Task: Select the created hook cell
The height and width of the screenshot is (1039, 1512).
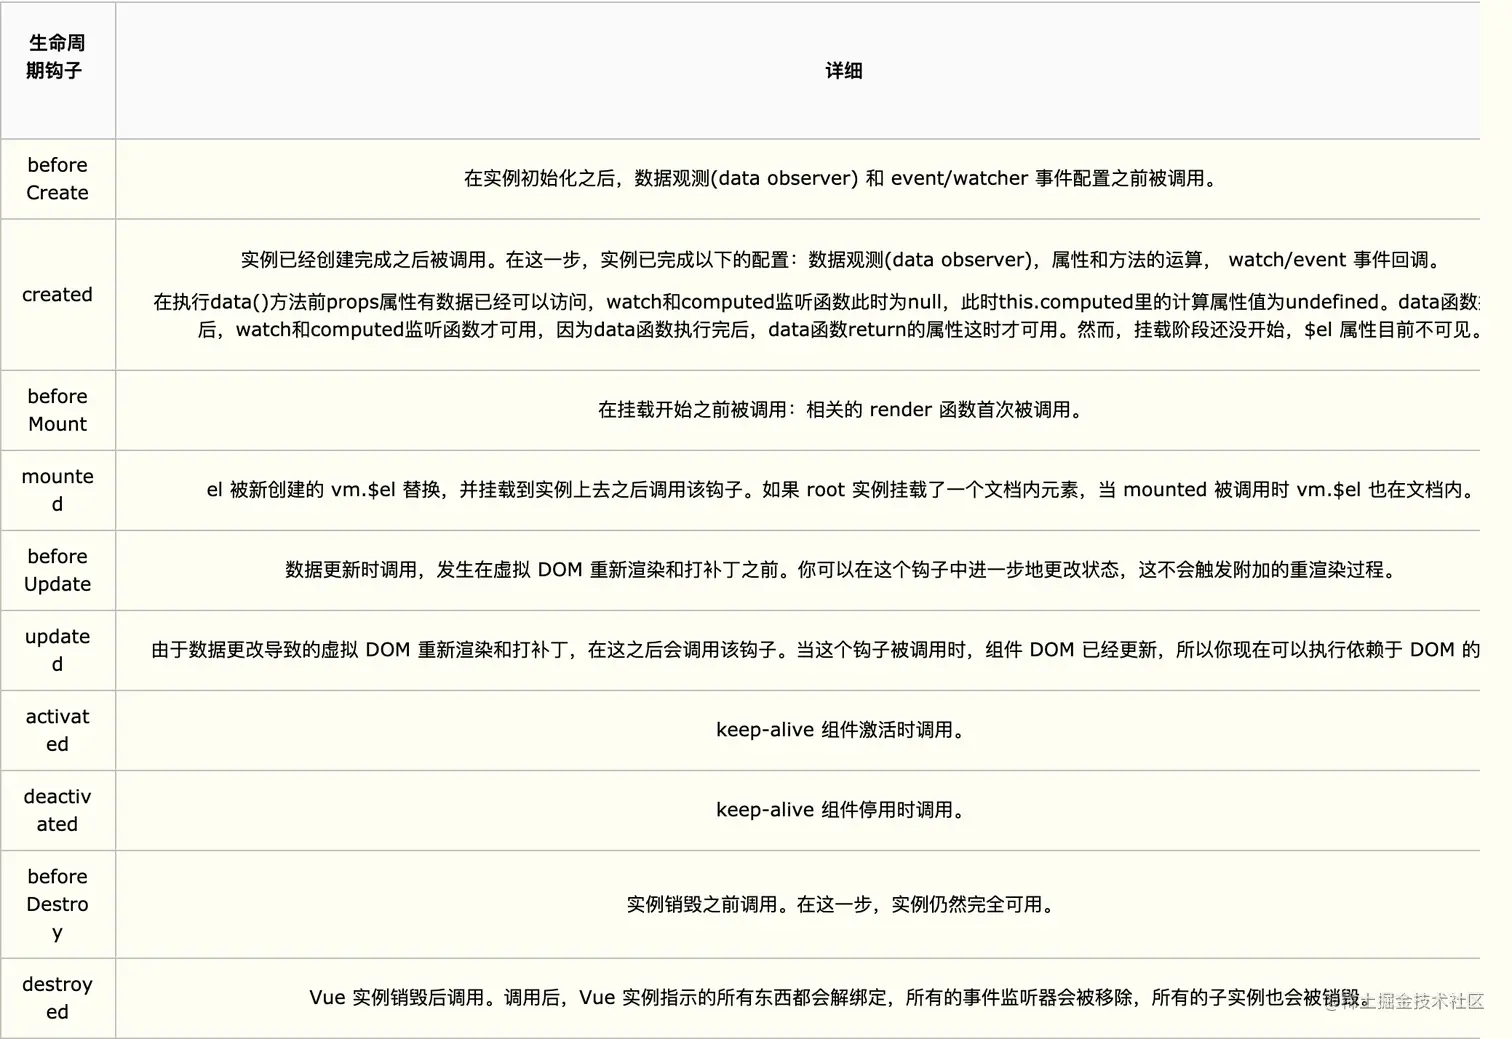Action: [x=58, y=295]
